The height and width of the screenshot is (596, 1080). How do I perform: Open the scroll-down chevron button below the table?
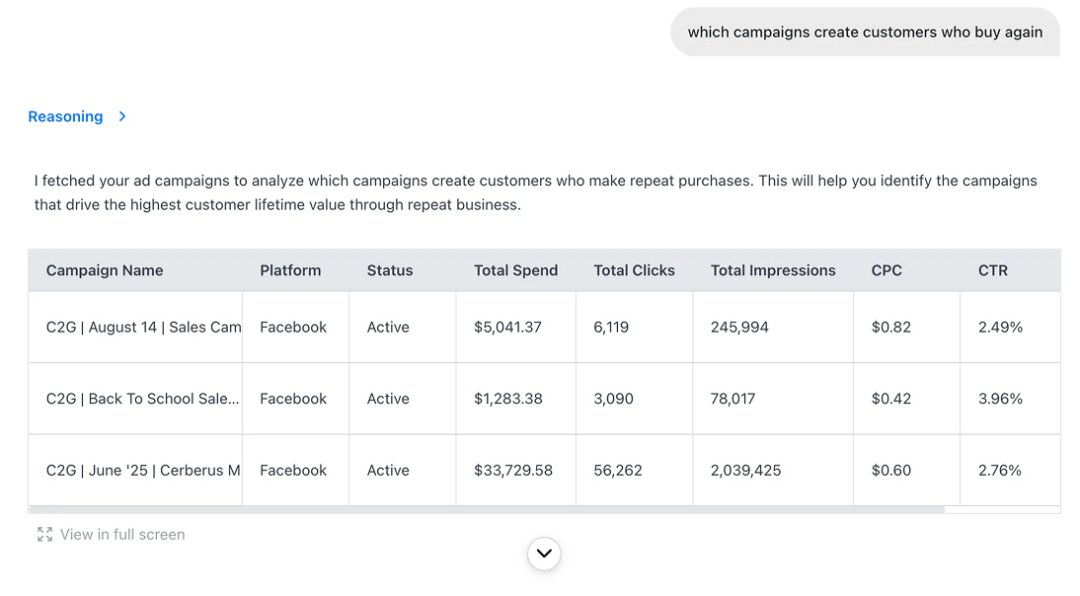click(544, 553)
